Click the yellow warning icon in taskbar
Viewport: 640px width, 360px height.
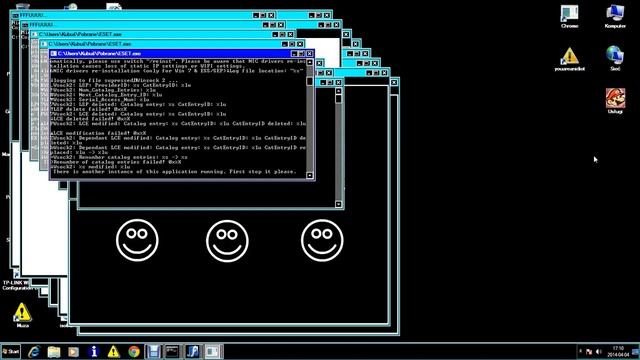113,351
